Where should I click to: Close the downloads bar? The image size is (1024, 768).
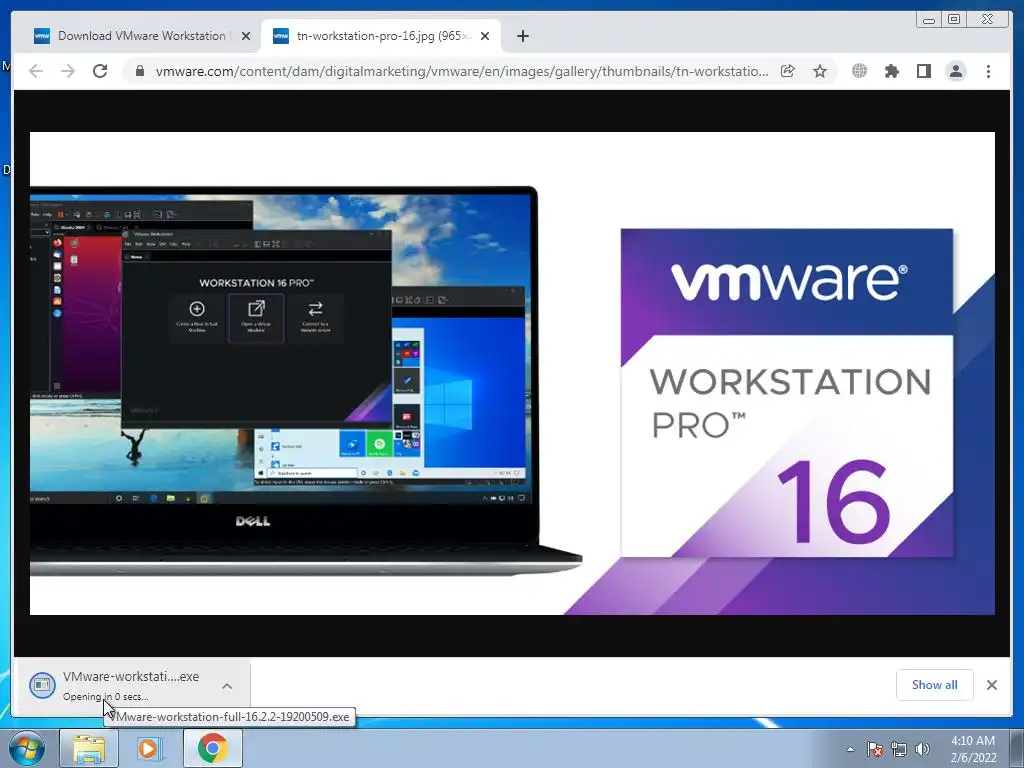991,684
